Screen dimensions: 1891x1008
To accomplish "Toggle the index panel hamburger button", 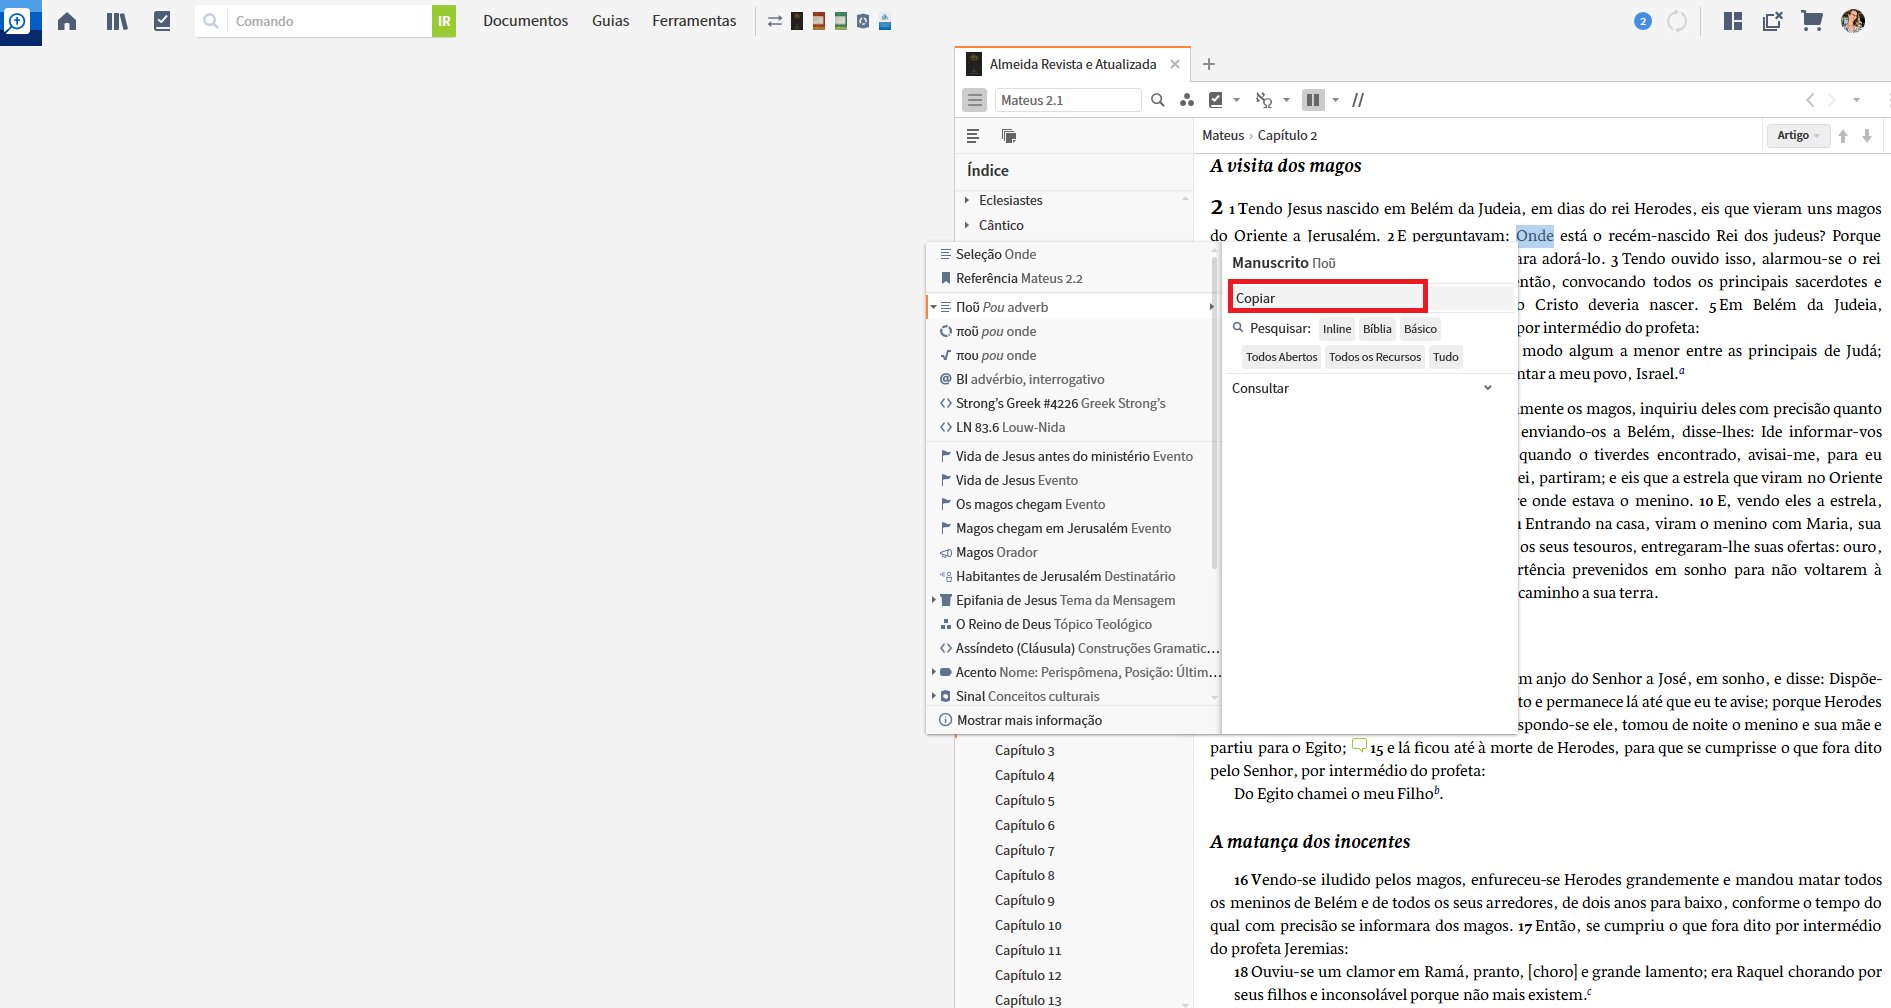I will (x=974, y=100).
